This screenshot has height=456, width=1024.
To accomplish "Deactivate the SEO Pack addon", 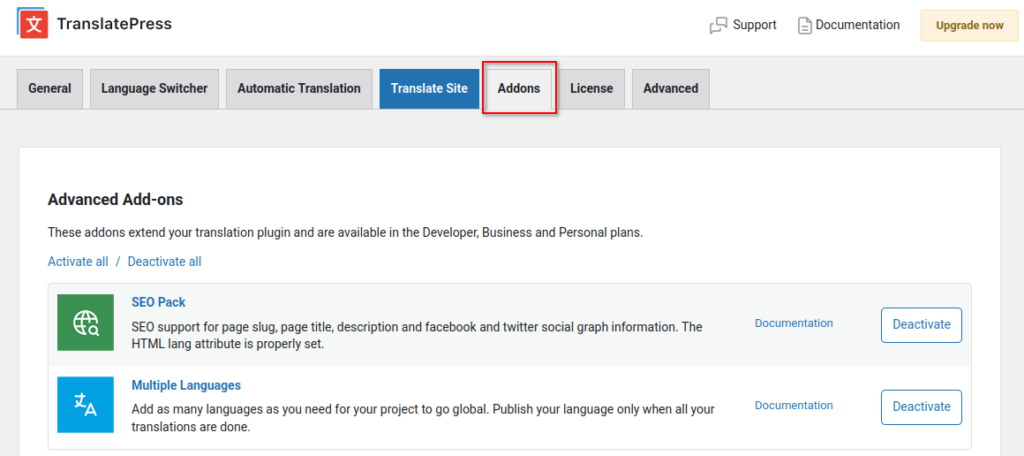I will [x=921, y=325].
